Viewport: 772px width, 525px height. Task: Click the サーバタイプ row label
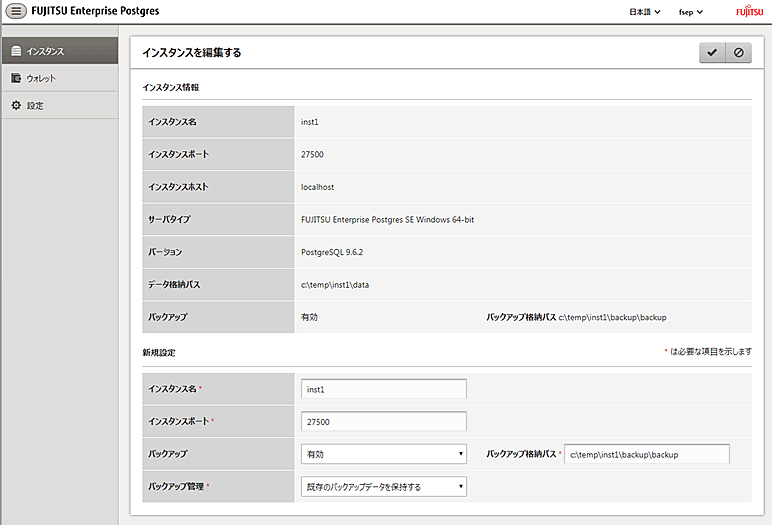(x=169, y=220)
